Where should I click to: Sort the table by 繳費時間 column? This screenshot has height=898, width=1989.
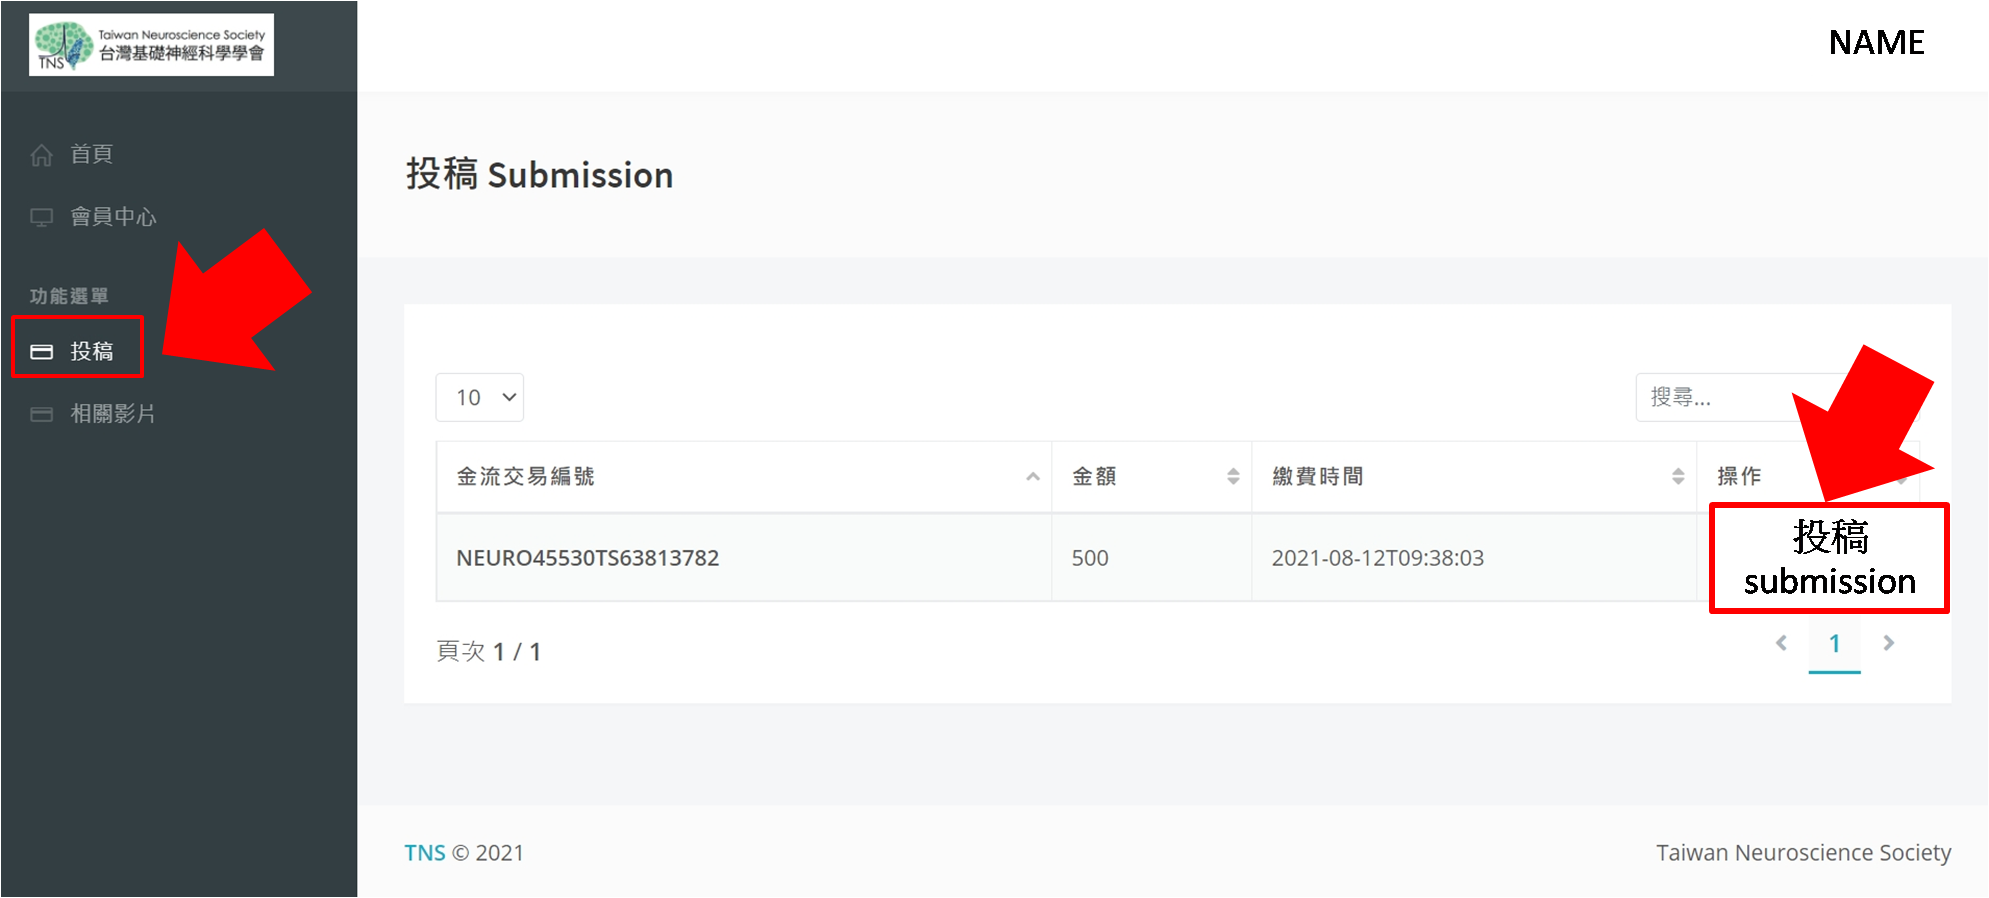1474,477
